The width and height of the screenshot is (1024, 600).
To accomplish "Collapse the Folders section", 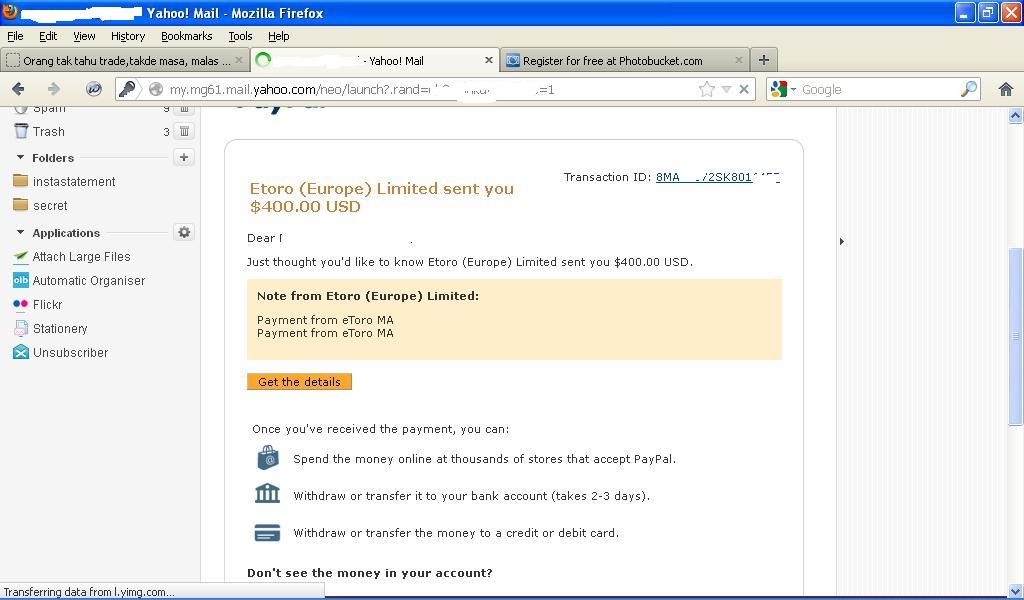I will point(20,157).
